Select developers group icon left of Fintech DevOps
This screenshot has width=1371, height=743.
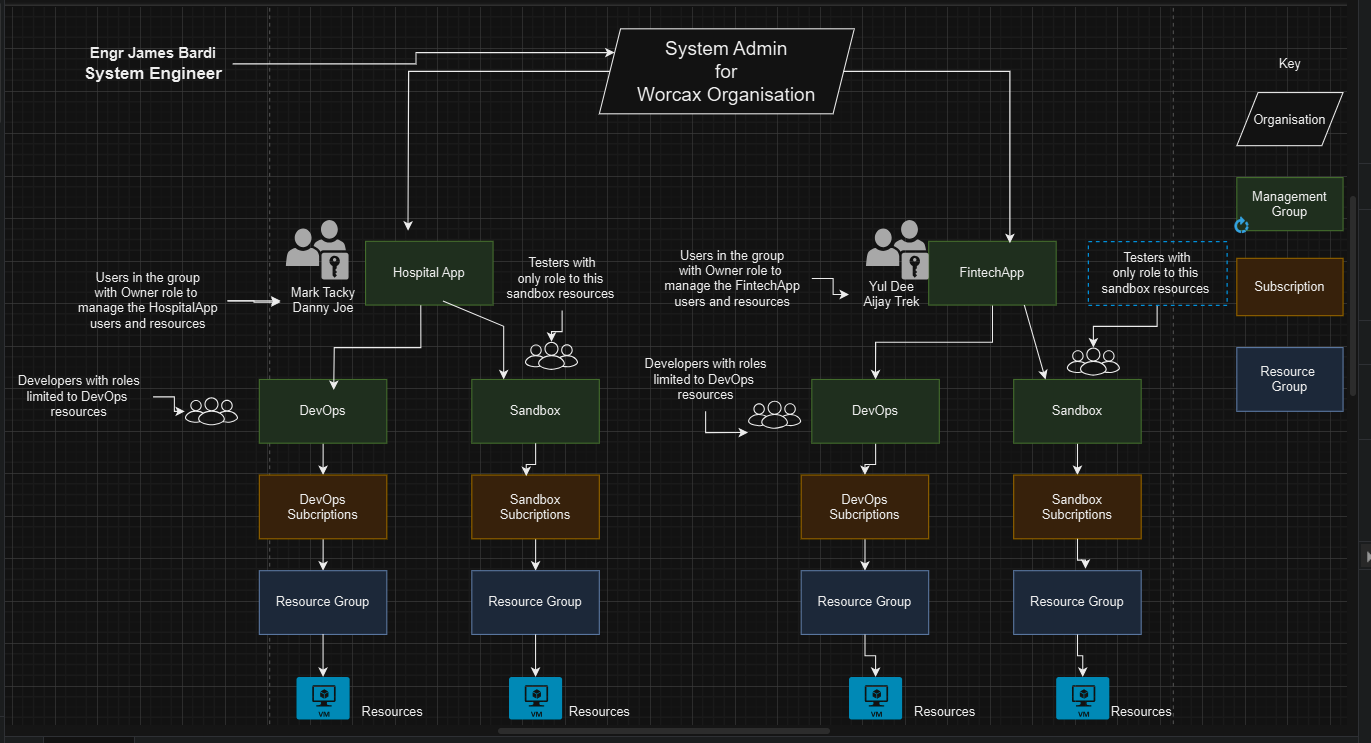pyautogui.click(x=775, y=415)
